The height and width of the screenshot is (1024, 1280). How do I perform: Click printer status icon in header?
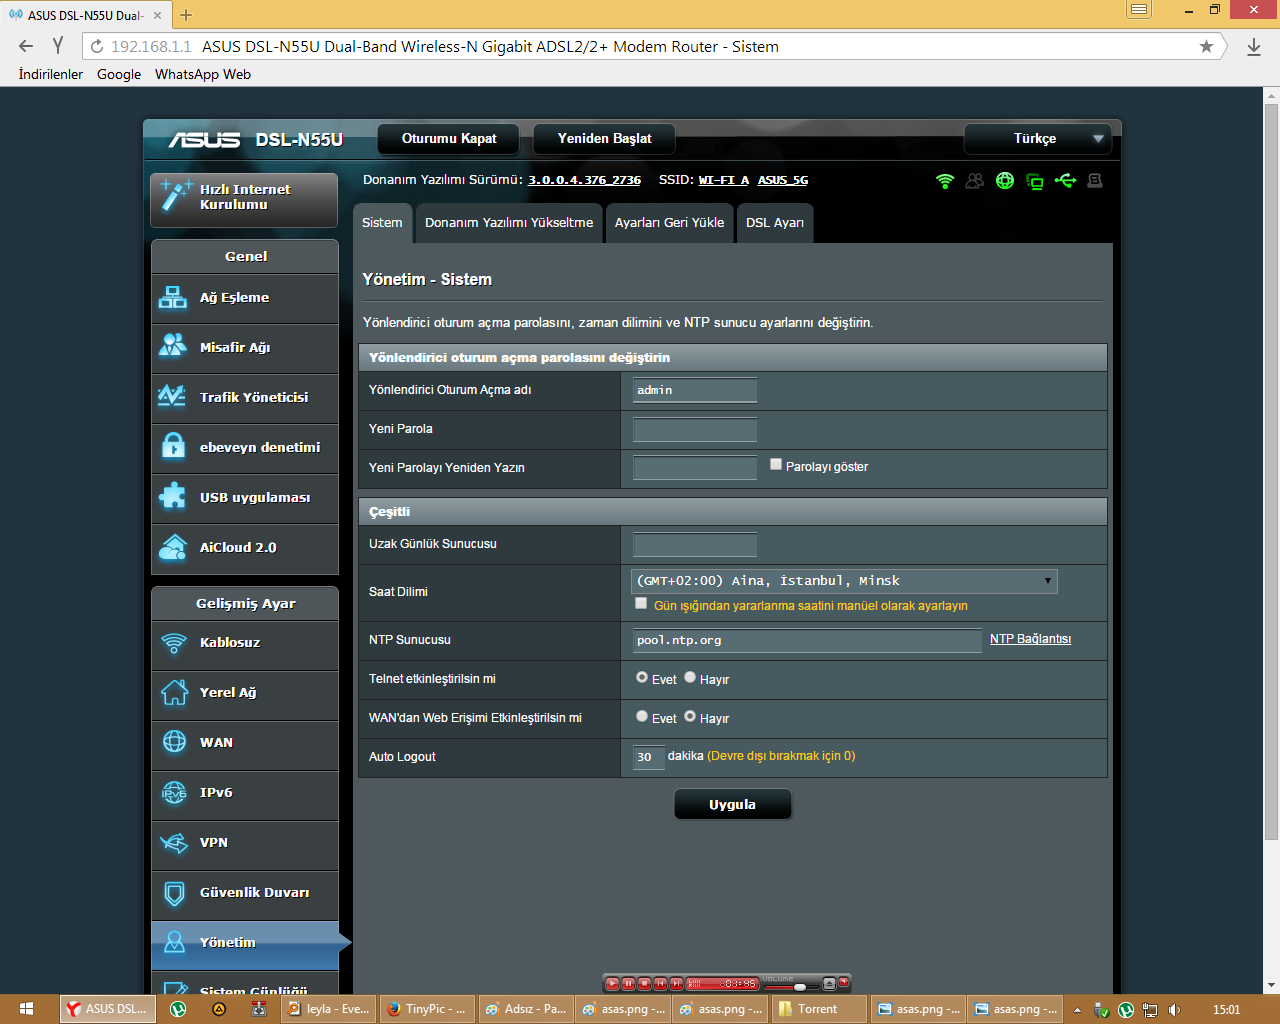(1095, 181)
